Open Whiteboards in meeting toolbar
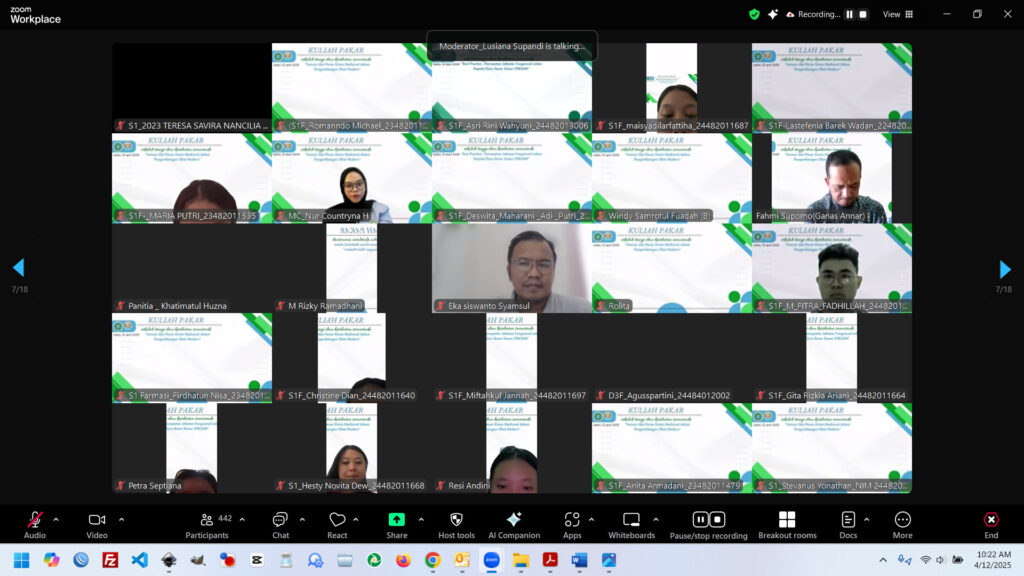 631,525
